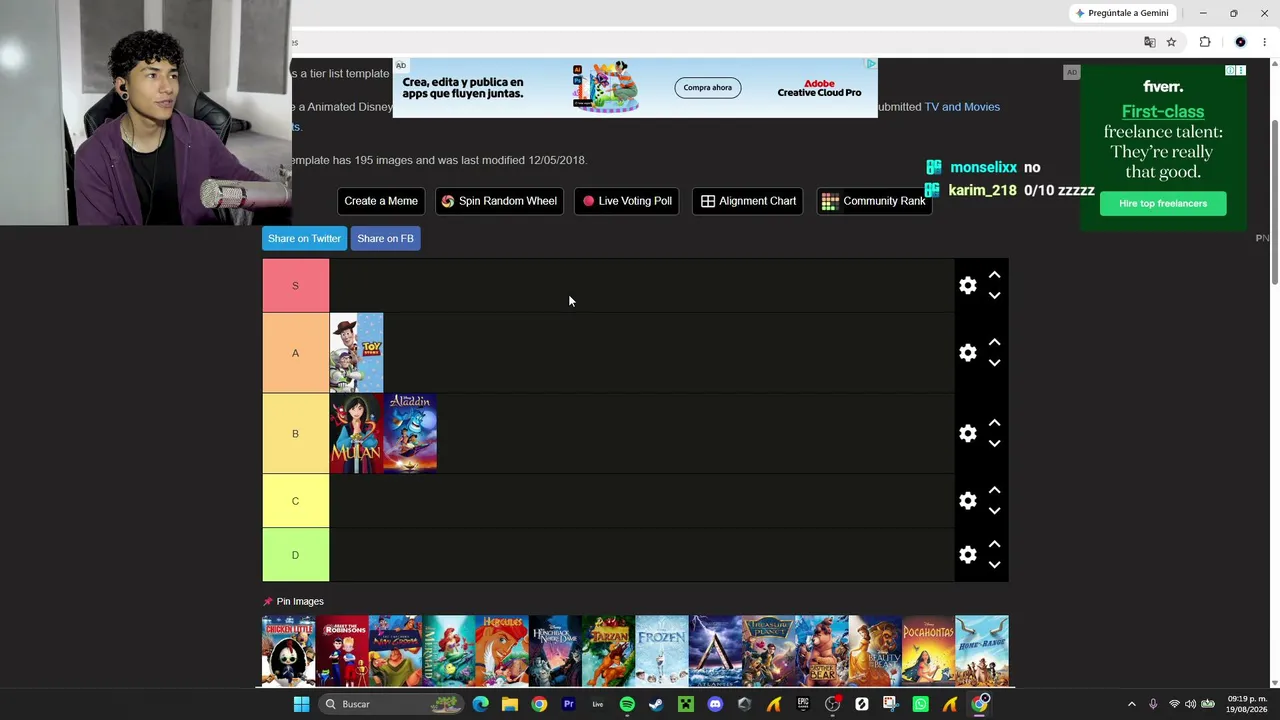Open the Windows Start menu
Image resolution: width=1280 pixels, height=720 pixels.
301,704
